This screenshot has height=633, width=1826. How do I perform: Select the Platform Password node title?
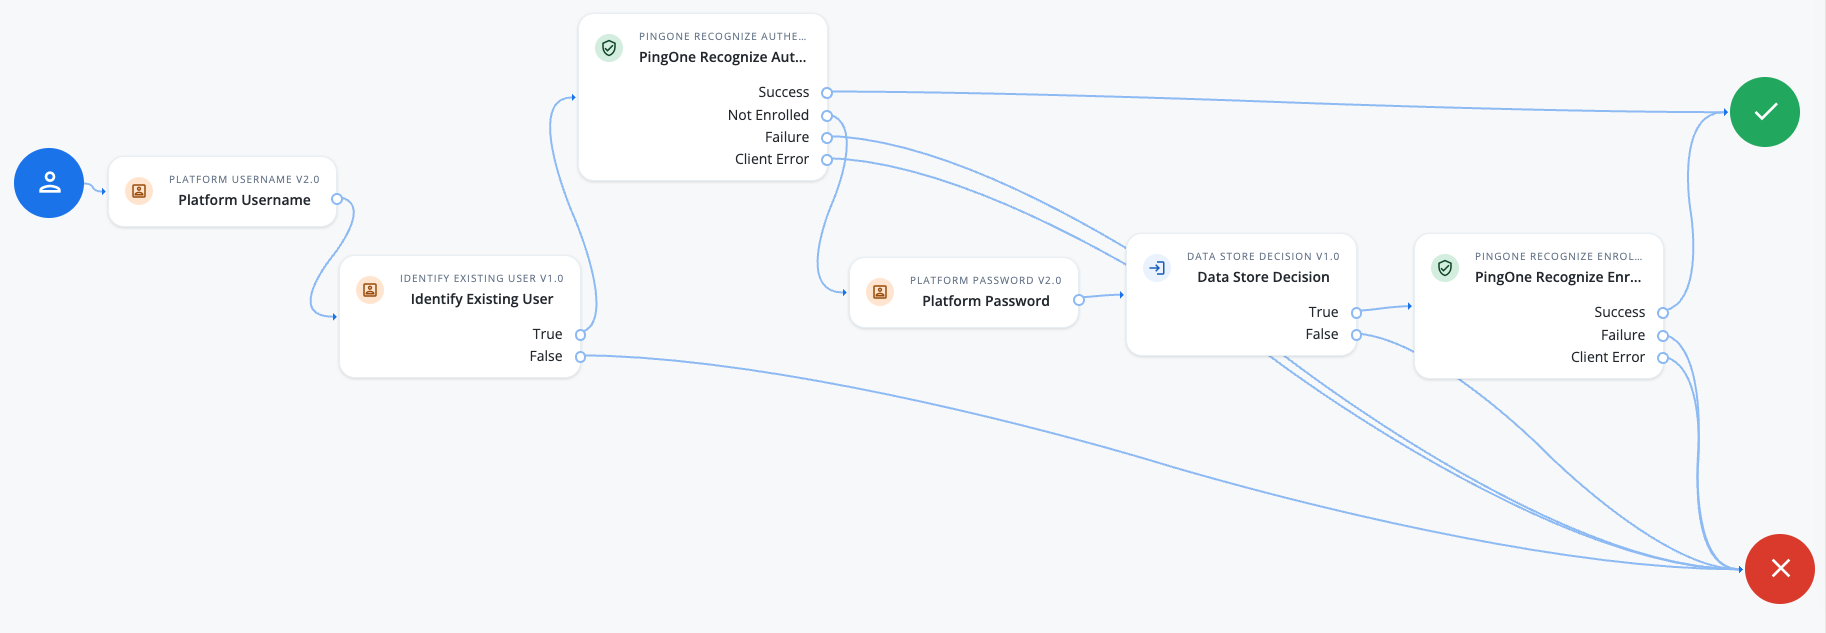point(986,301)
